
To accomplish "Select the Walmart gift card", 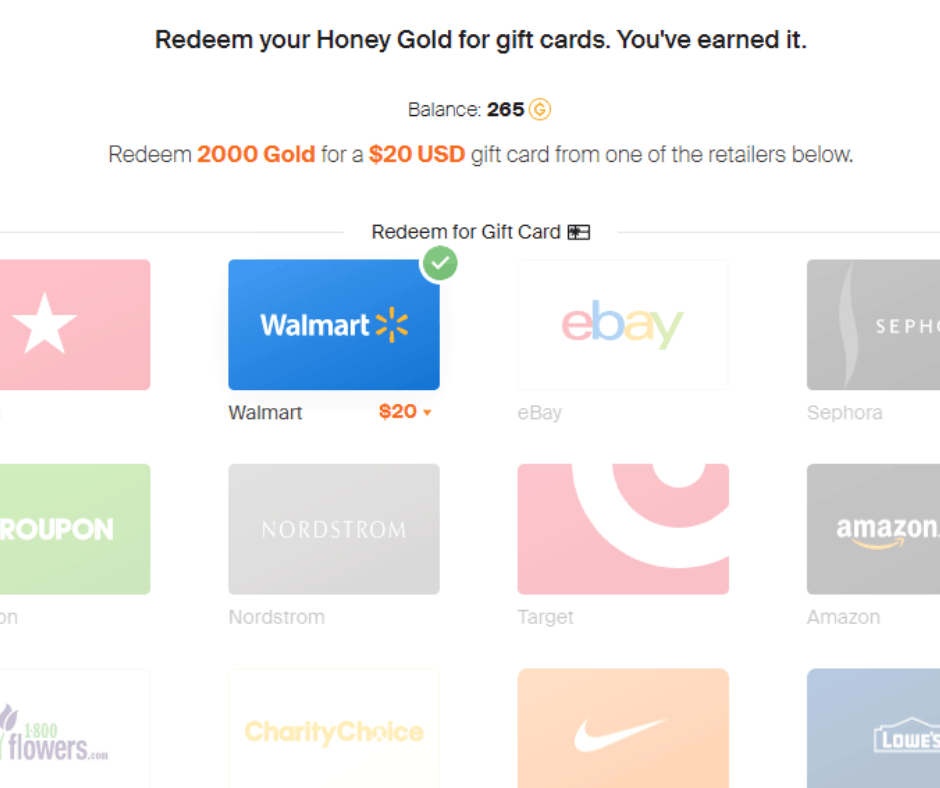I will 333,324.
